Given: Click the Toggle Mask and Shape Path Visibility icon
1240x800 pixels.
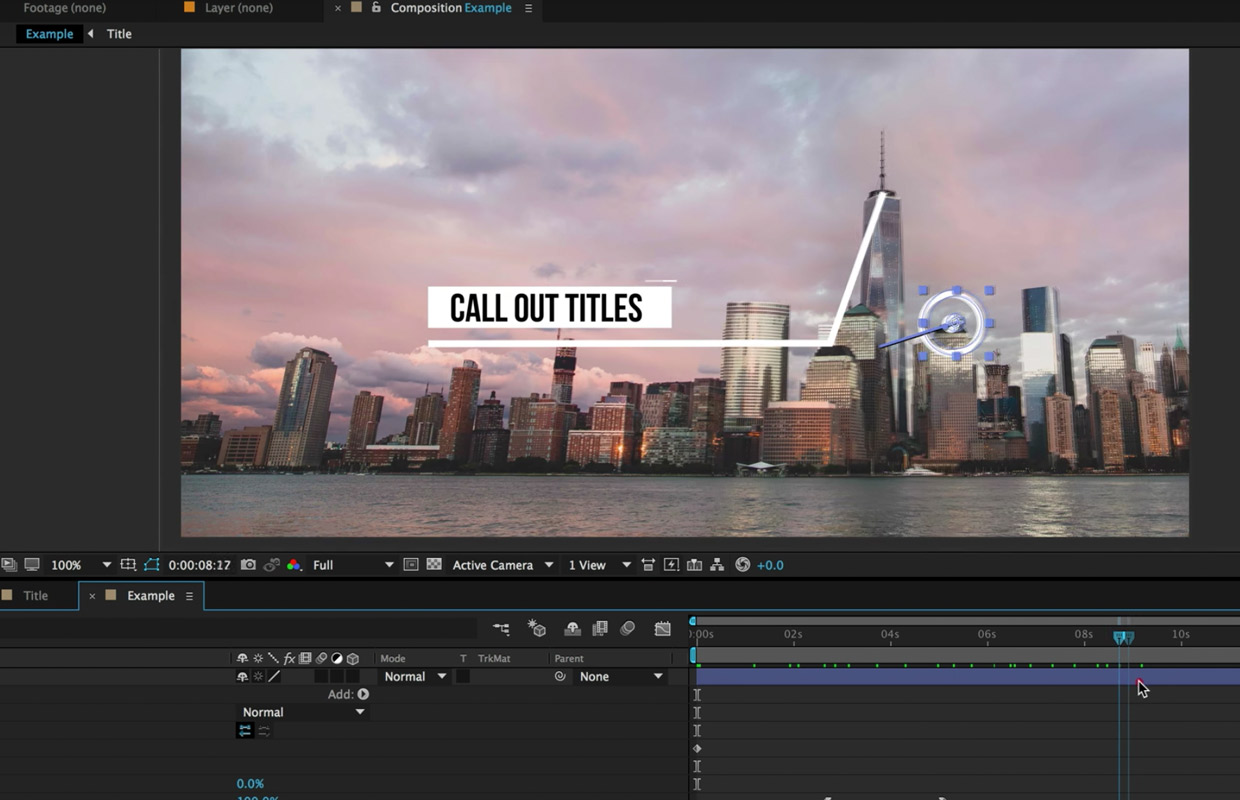Looking at the screenshot, I should click(151, 565).
